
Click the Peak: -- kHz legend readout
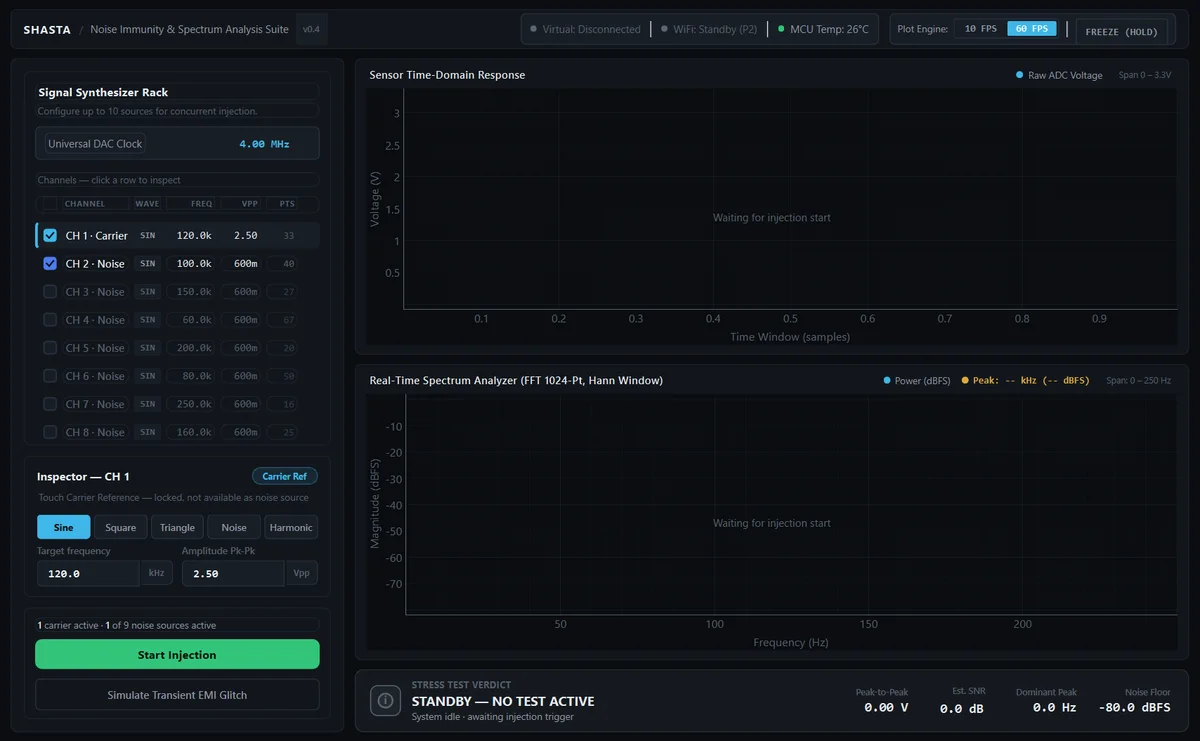1025,380
